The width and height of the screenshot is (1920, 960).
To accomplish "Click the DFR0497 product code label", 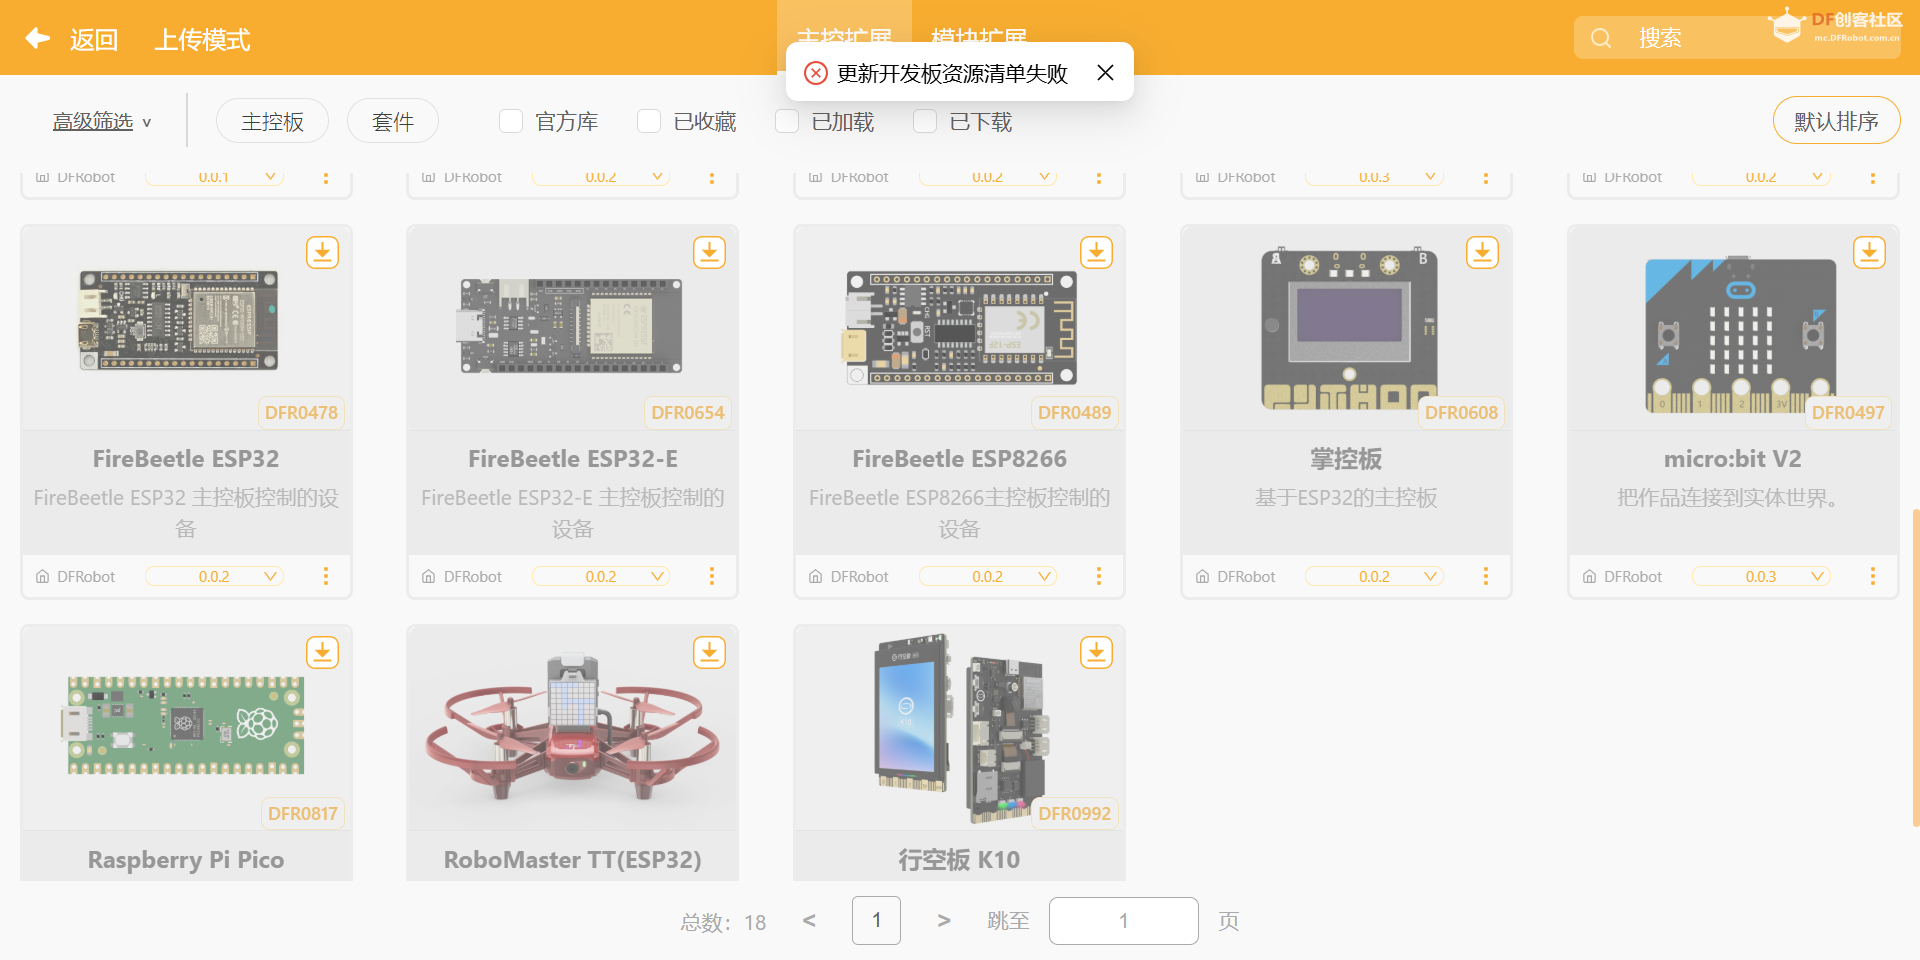I will 1848,412.
